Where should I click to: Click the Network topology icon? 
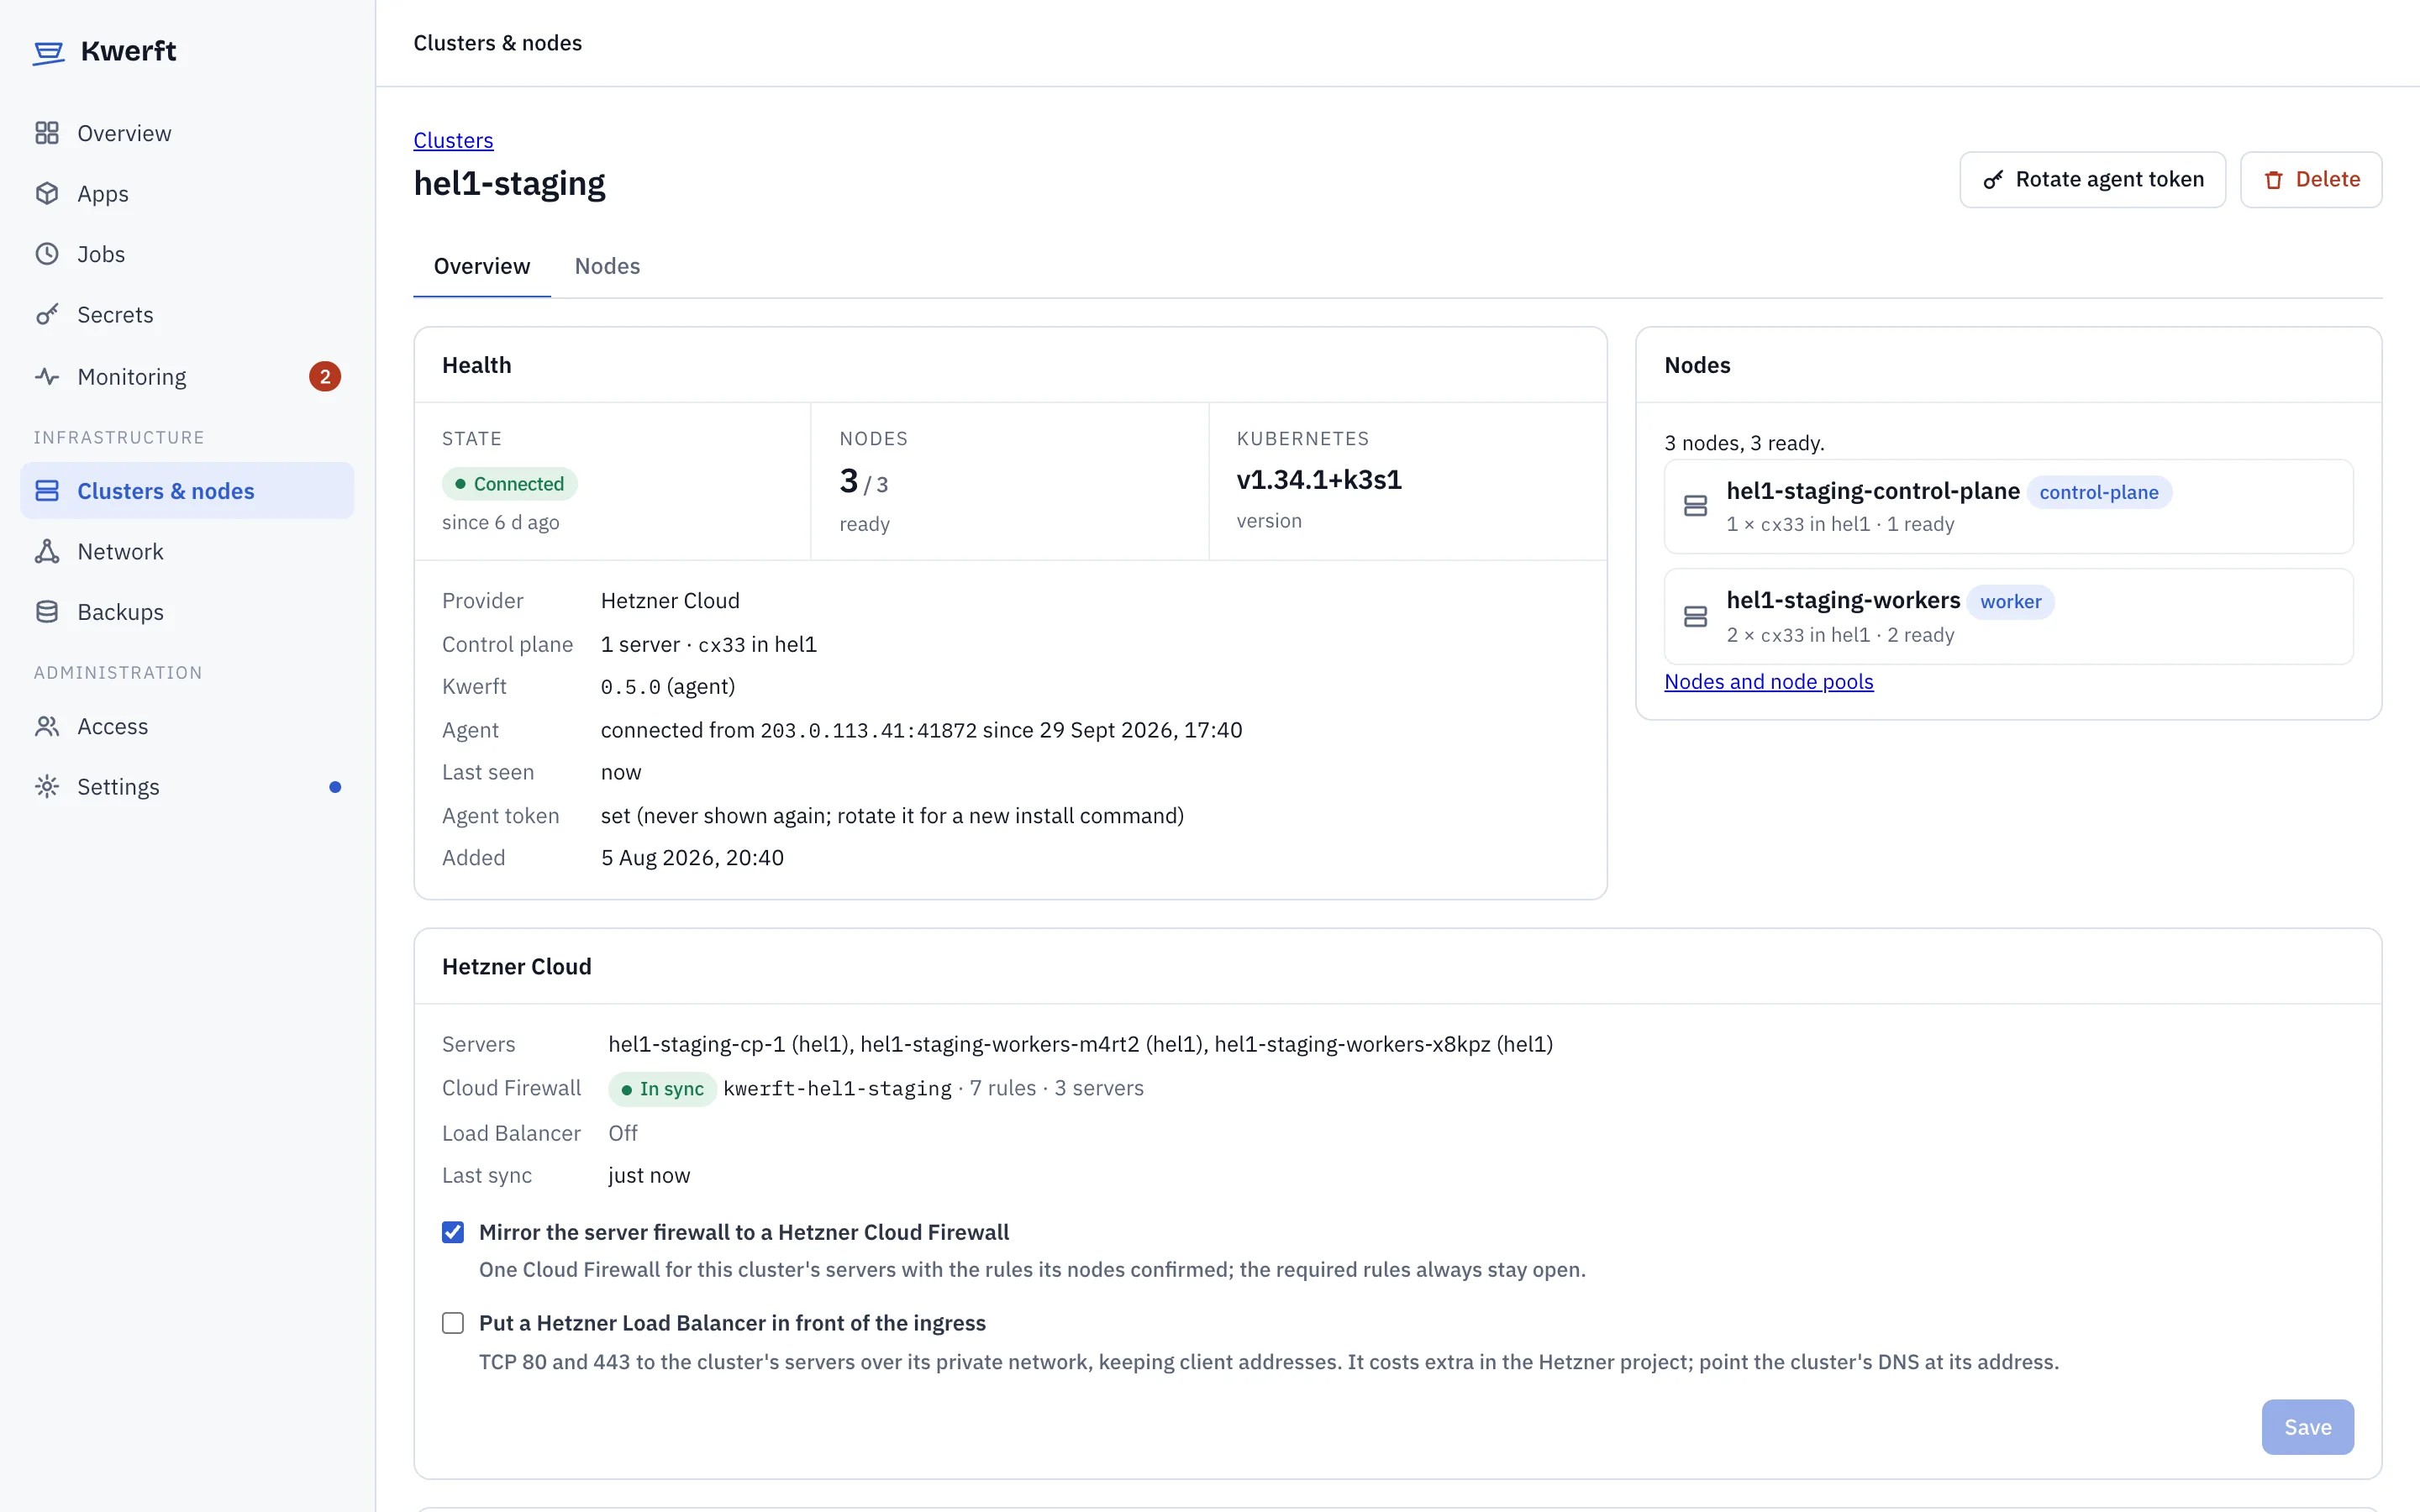click(47, 552)
